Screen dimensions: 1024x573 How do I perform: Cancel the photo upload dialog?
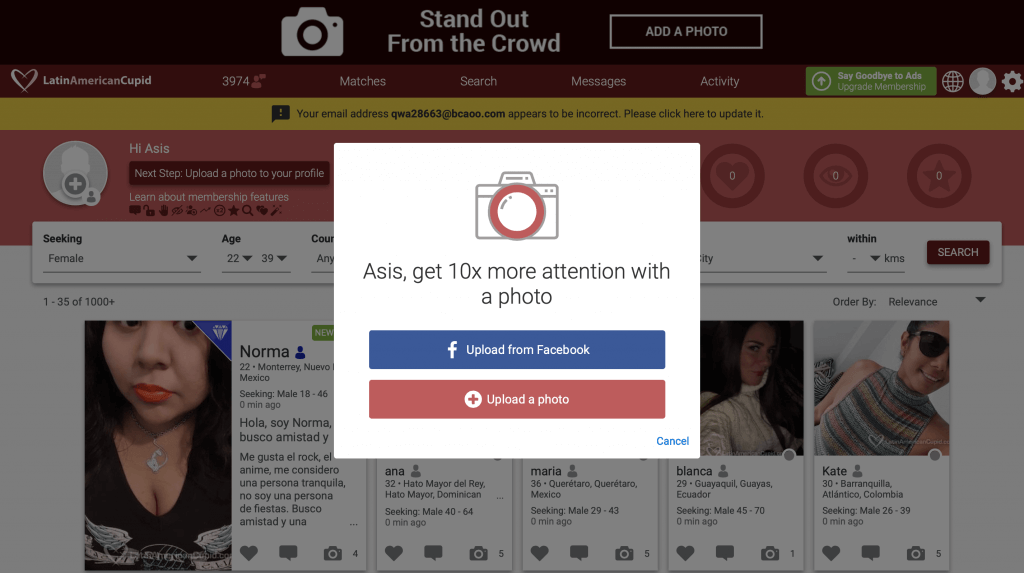coord(672,441)
